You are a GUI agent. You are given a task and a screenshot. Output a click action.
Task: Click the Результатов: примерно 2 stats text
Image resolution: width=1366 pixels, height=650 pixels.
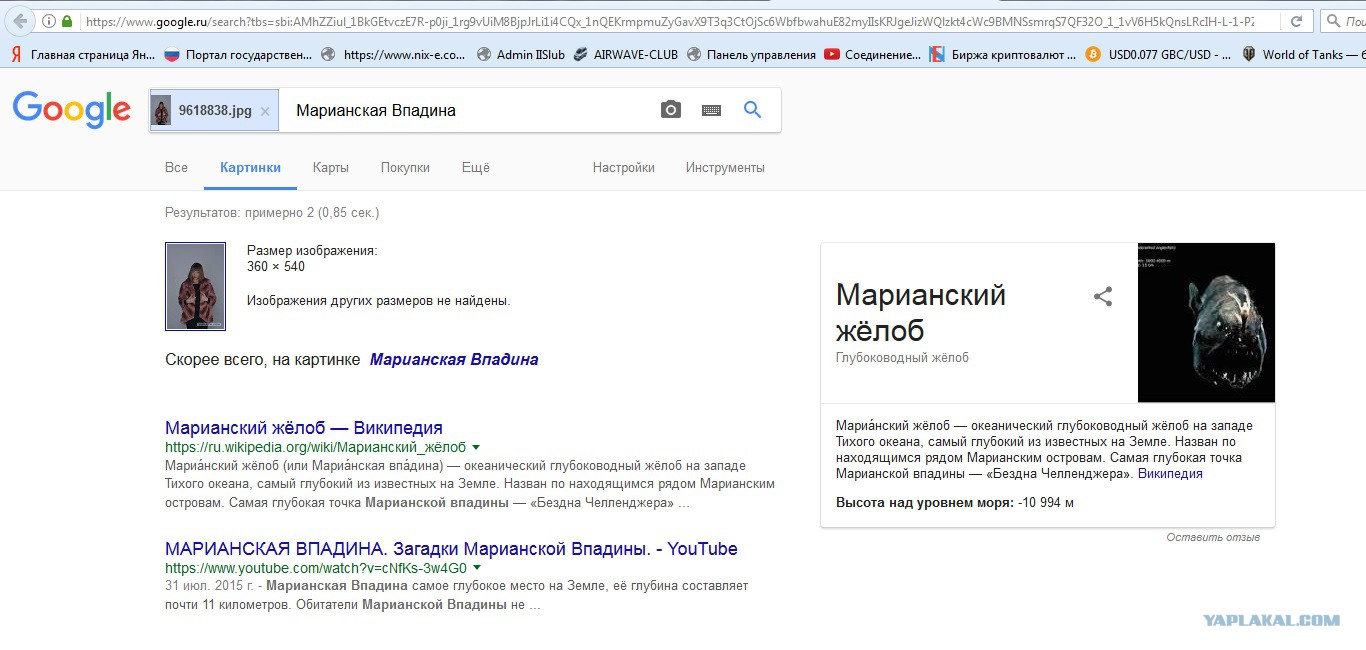[272, 213]
